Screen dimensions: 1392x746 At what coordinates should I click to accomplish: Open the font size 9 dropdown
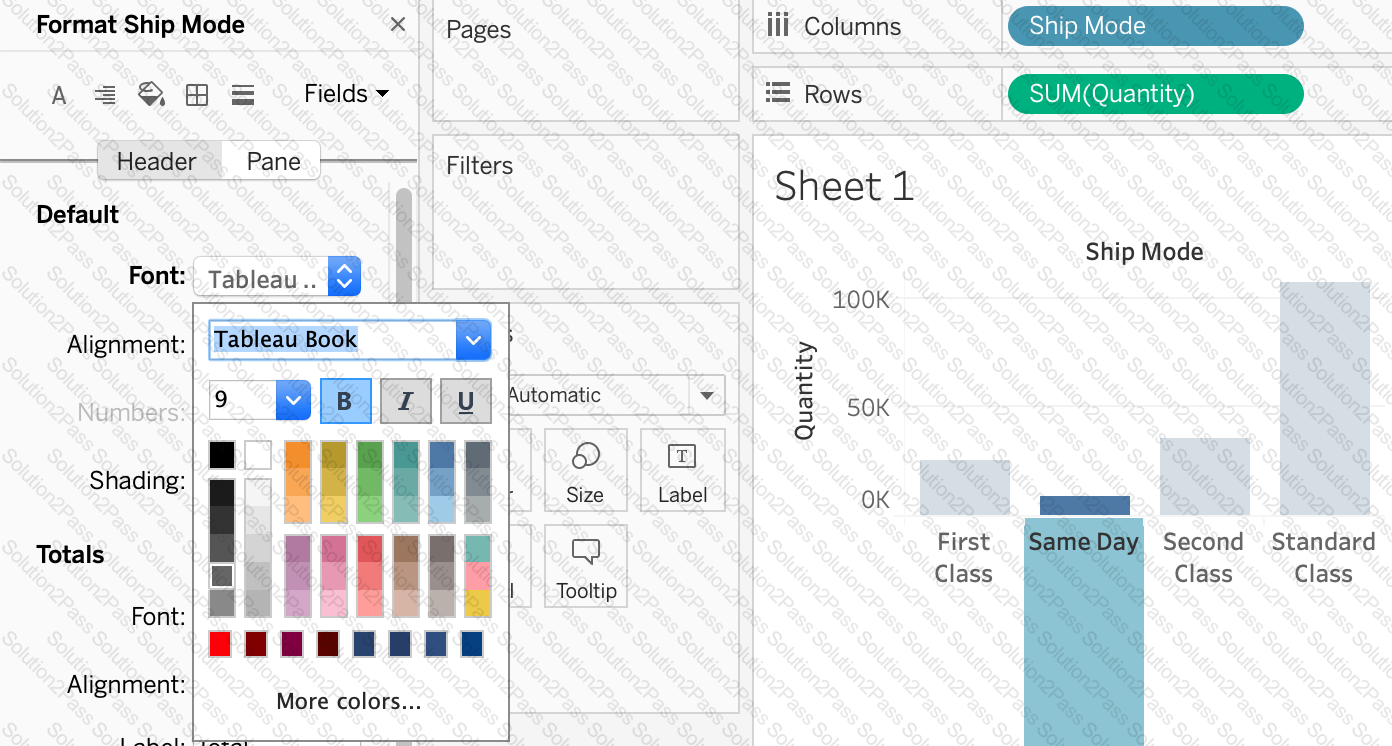click(x=292, y=401)
